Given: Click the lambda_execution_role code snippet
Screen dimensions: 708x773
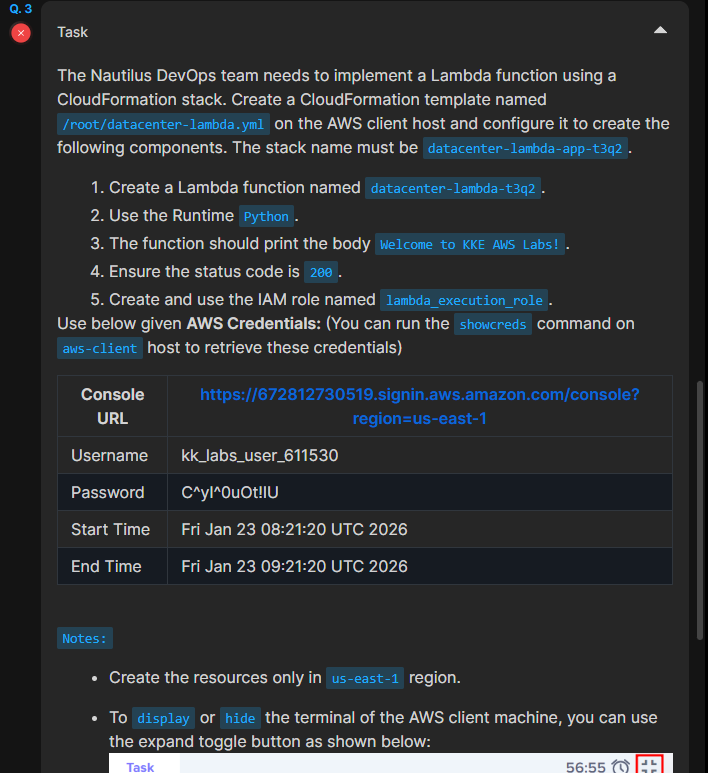Looking at the screenshot, I should pyautogui.click(x=464, y=300).
